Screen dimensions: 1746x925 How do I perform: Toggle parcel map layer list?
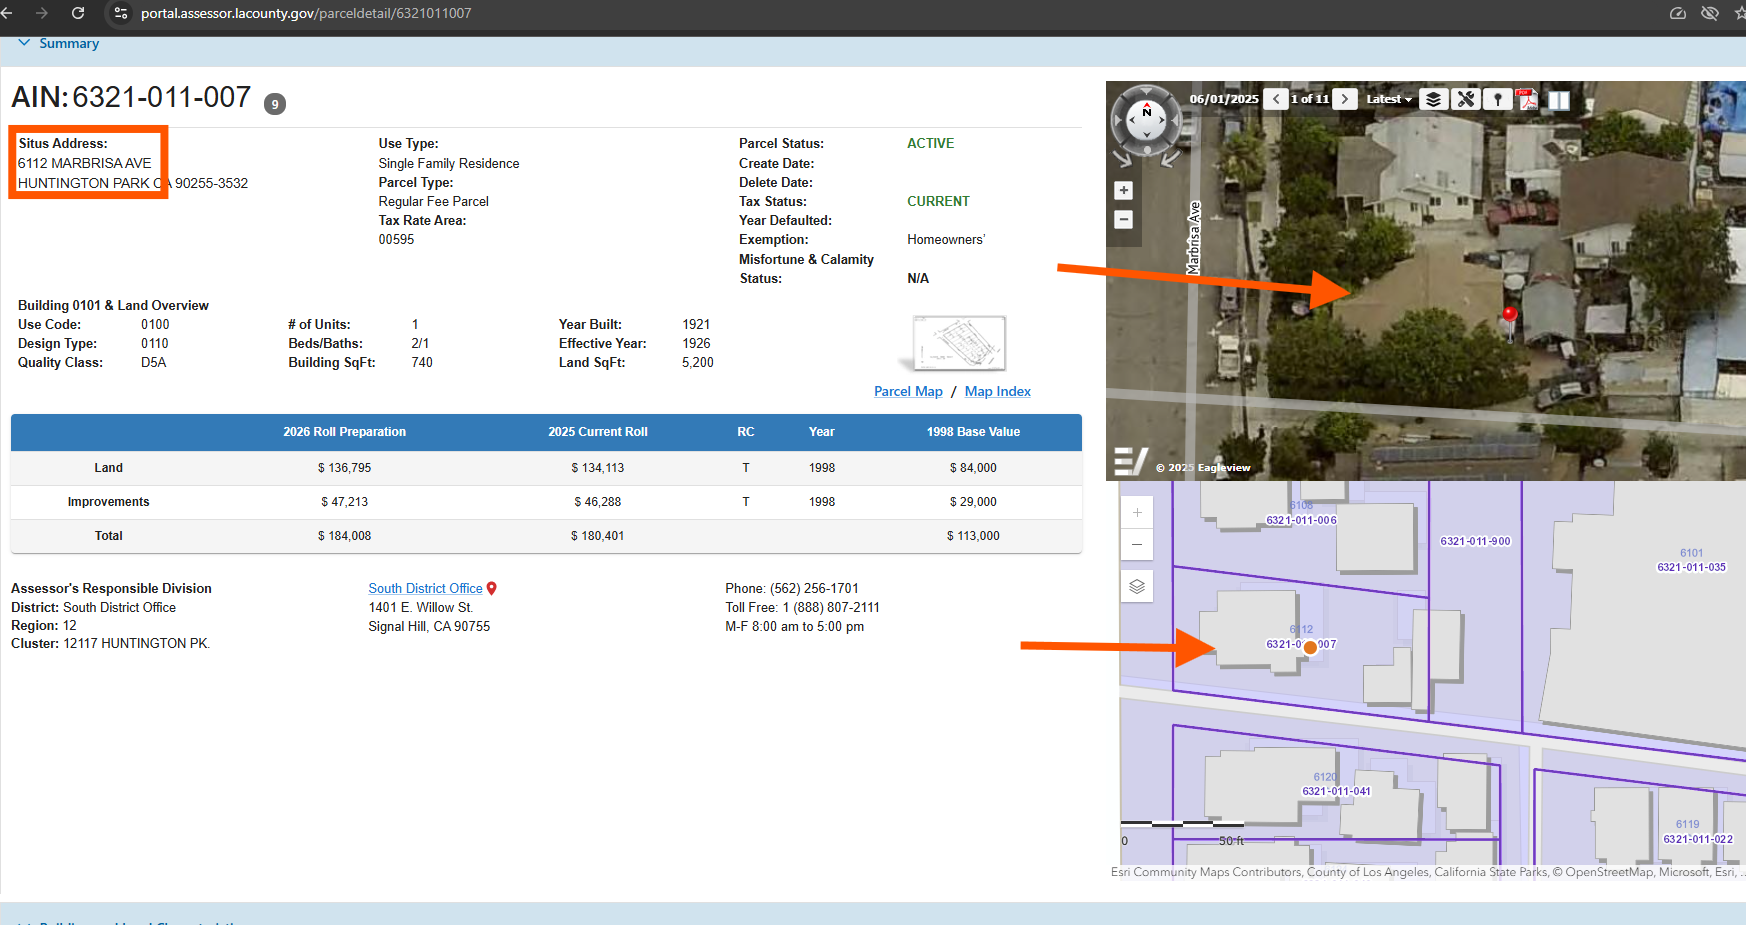(1137, 587)
